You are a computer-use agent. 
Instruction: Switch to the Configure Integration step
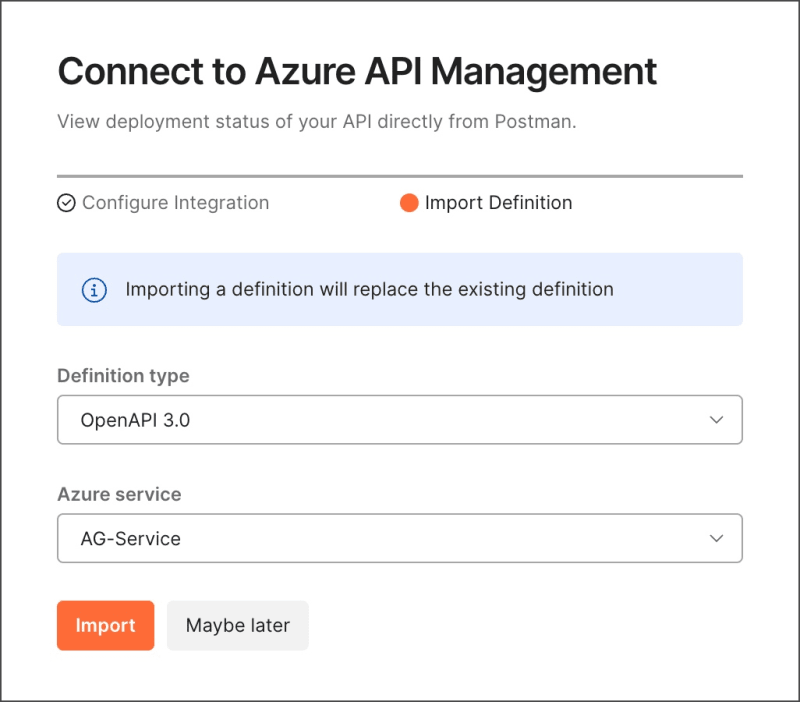175,202
